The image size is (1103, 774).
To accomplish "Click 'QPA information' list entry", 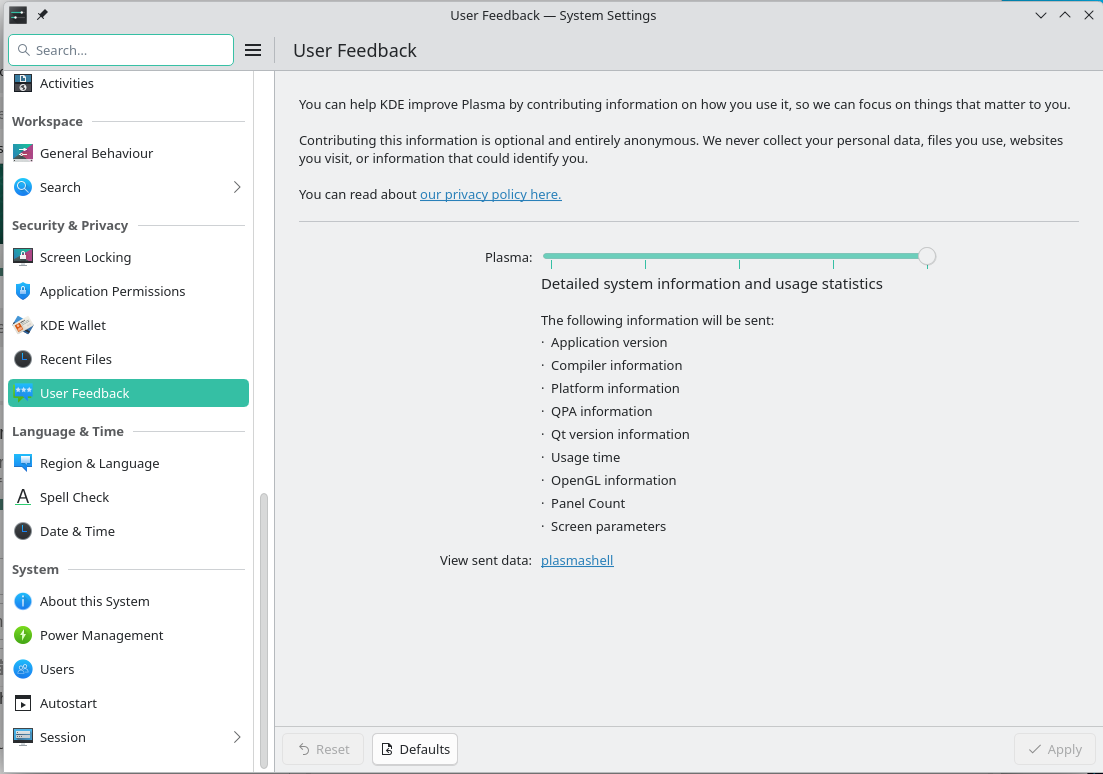I will [601, 411].
